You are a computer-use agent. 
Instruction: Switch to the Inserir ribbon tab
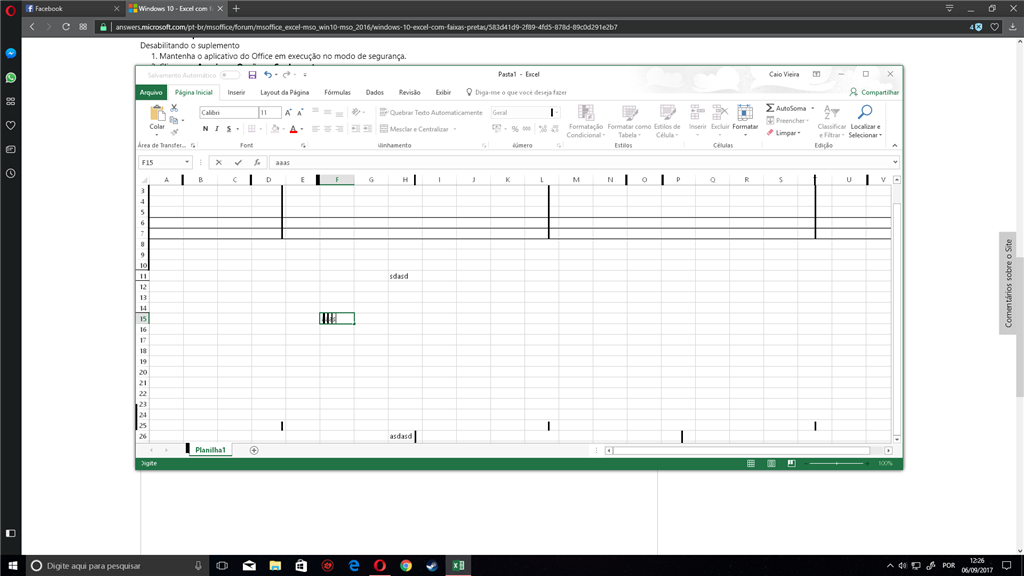[x=236, y=93]
